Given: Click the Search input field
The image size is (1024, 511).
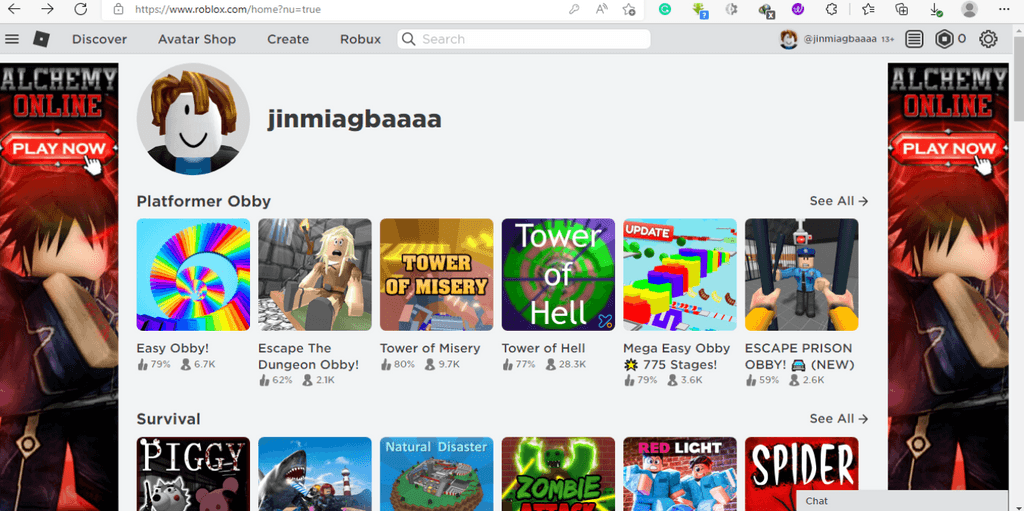Looking at the screenshot, I should coord(524,39).
